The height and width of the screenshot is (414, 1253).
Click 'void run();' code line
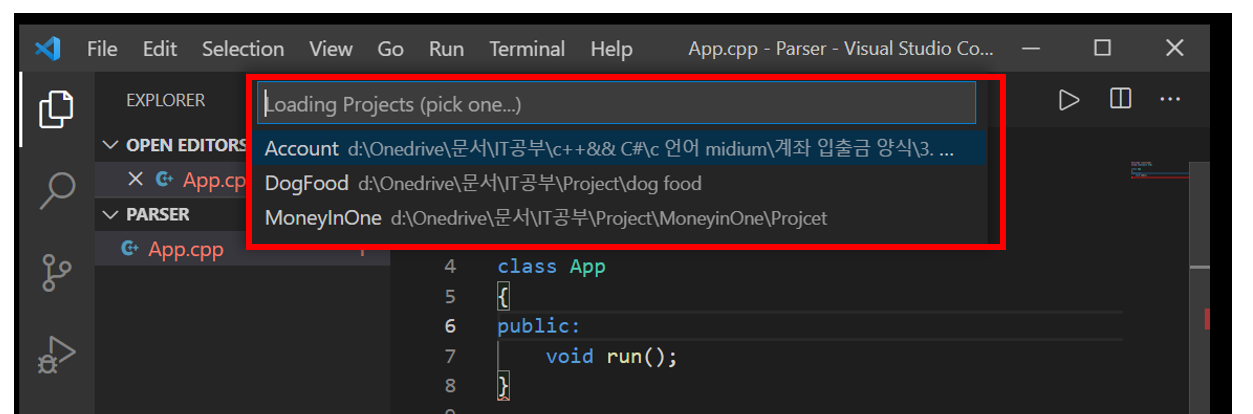coord(611,356)
